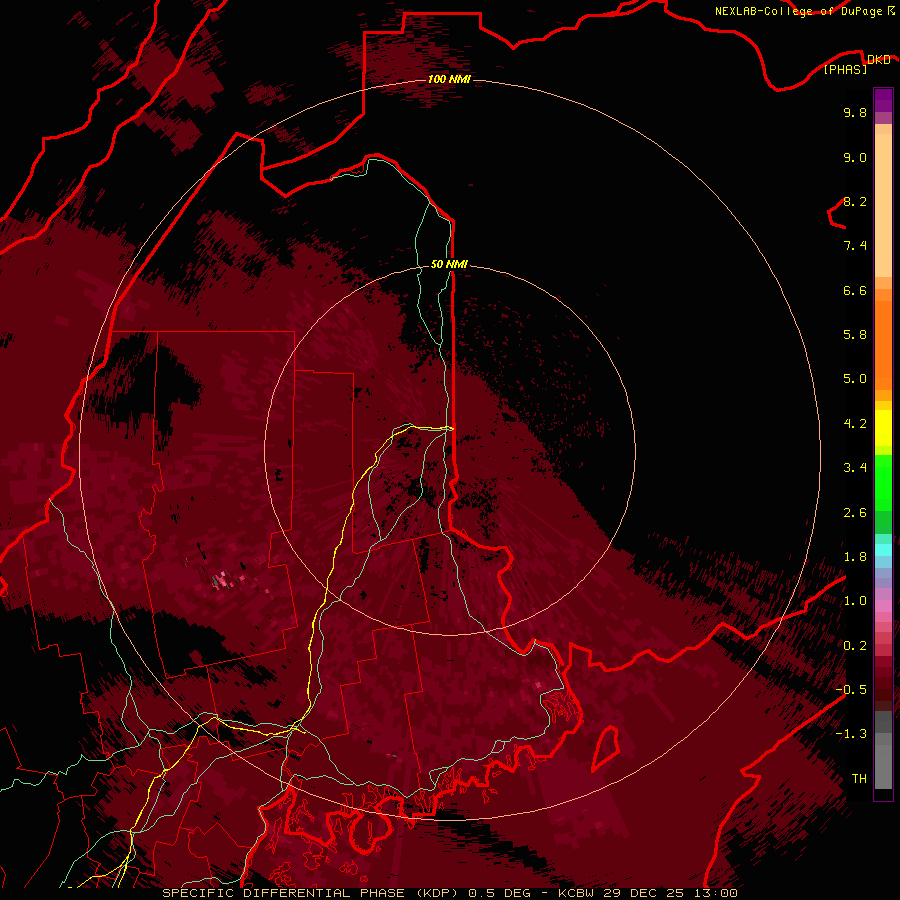Click the 1.0 value on the color scale
The height and width of the screenshot is (900, 900).
click(855, 601)
